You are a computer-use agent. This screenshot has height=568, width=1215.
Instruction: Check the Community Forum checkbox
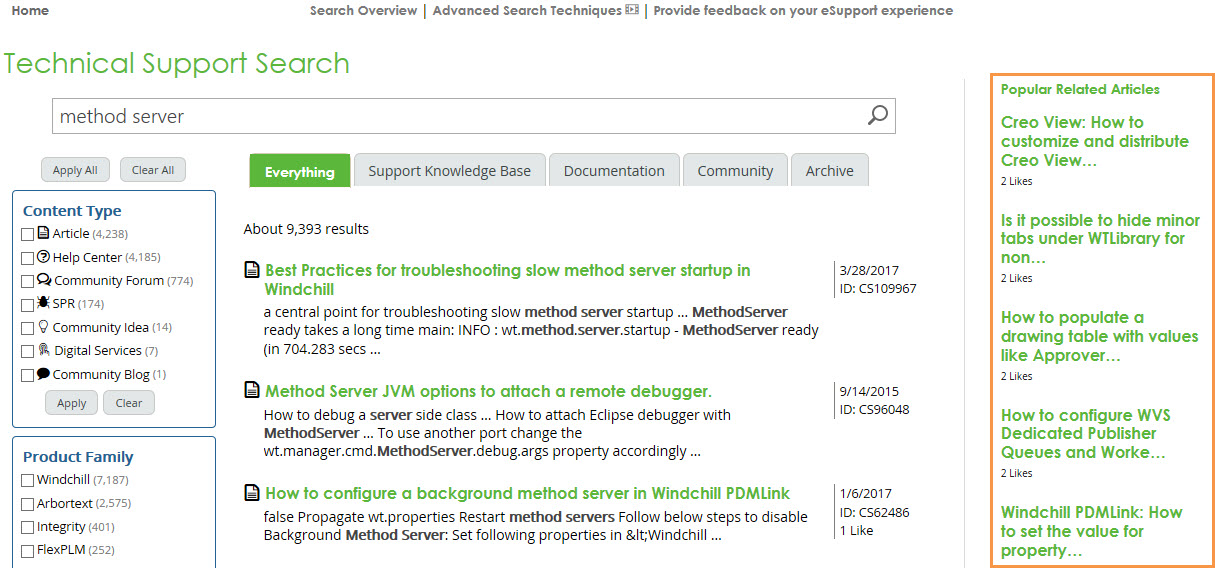click(x=28, y=281)
